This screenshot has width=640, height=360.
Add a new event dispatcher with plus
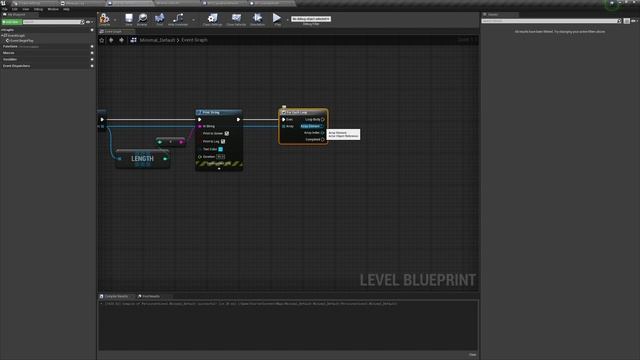[92, 66]
